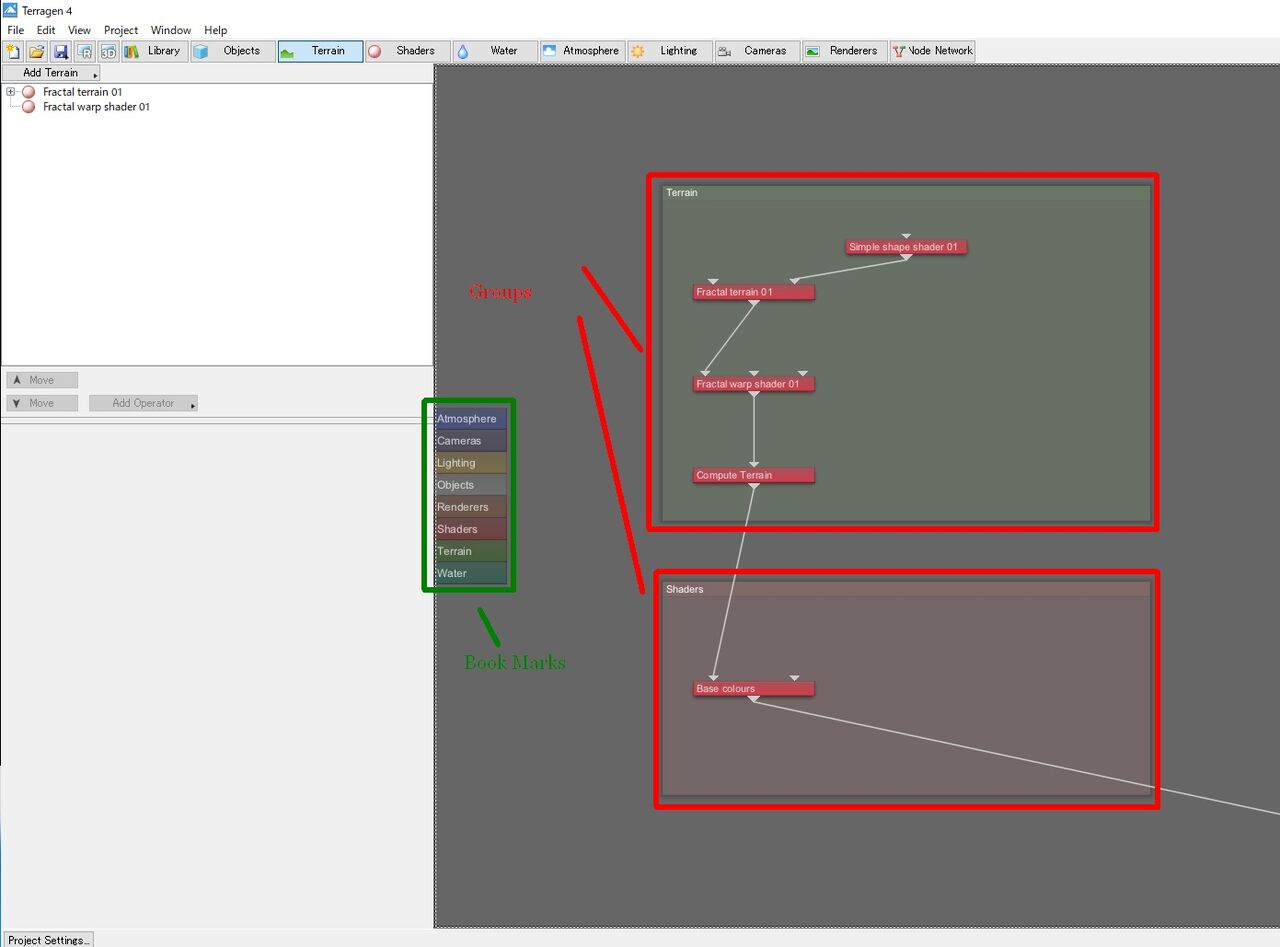Click the Shaders group title bar

906,589
